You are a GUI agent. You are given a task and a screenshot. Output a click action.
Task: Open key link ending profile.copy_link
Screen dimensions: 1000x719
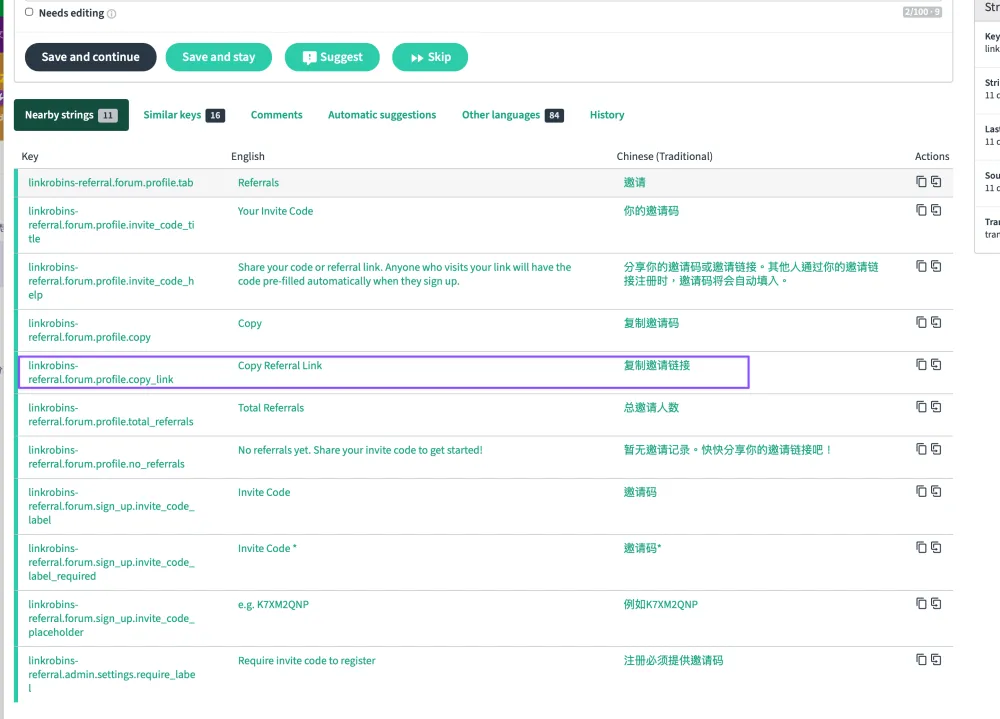pos(101,373)
